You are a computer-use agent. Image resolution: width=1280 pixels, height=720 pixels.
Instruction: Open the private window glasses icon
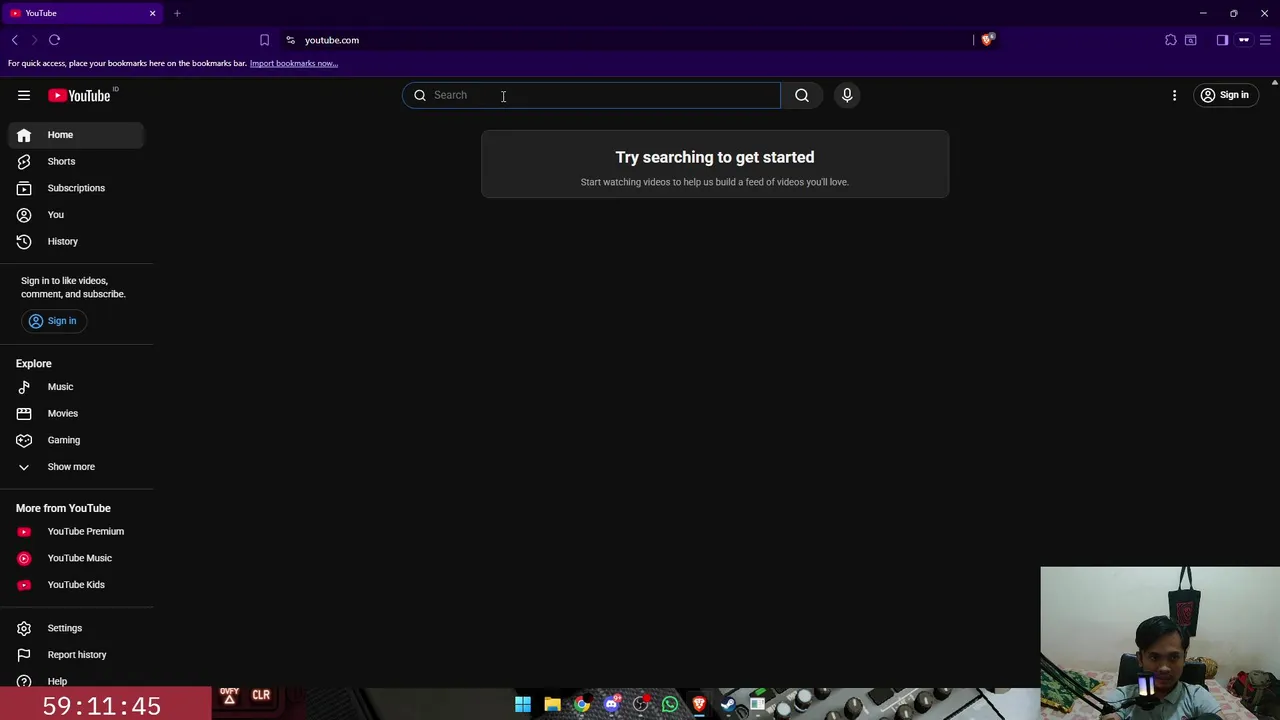point(1244,40)
